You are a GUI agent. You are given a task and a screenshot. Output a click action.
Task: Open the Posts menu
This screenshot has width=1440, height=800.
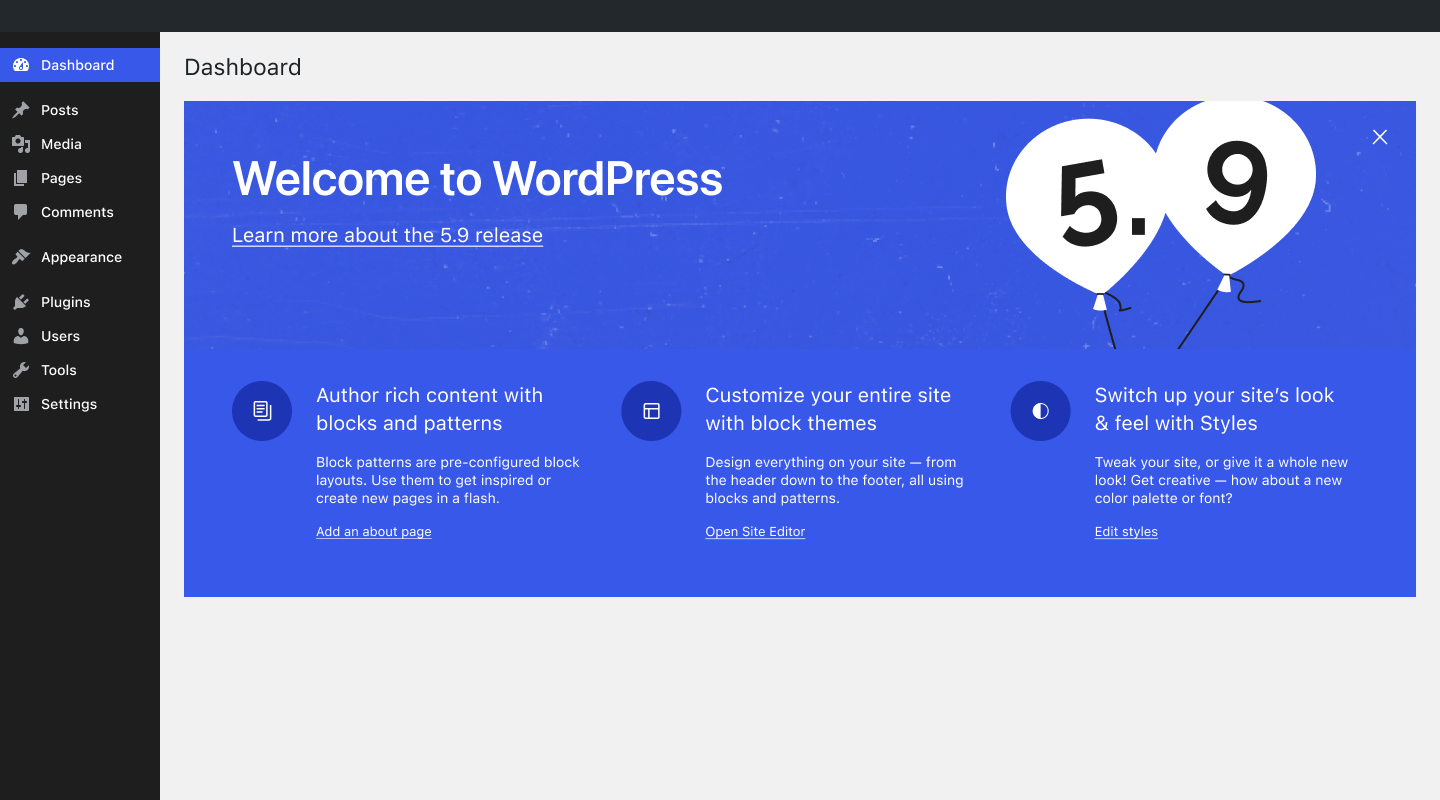click(80, 110)
